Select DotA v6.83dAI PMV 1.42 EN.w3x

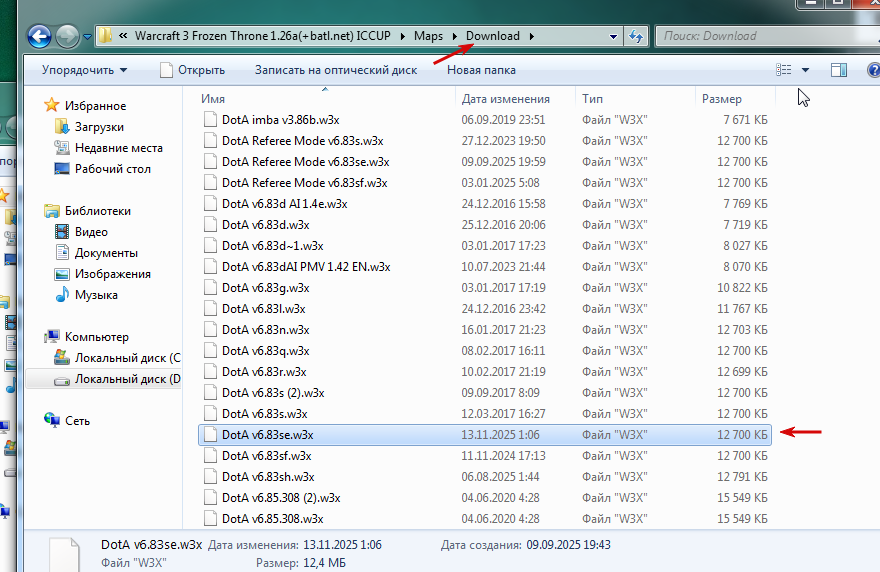click(x=306, y=267)
